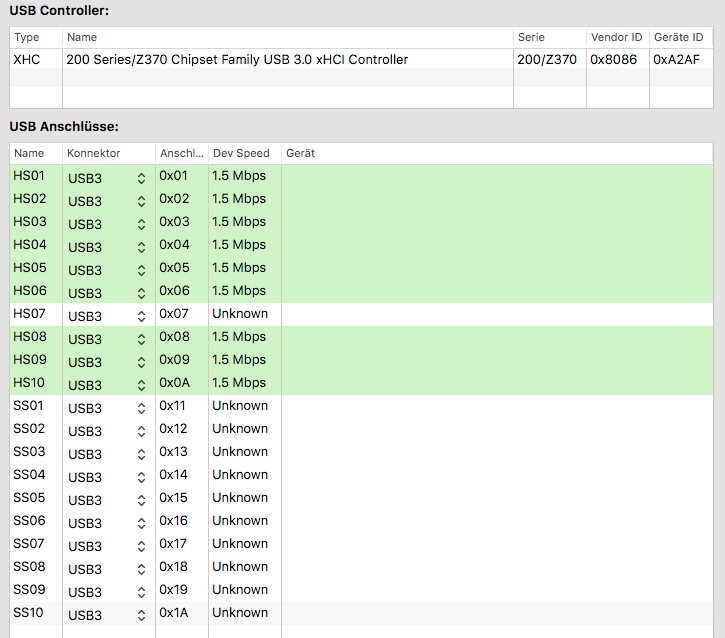The height and width of the screenshot is (638, 725).
Task: Click the Vendor ID column header
Action: 618,37
